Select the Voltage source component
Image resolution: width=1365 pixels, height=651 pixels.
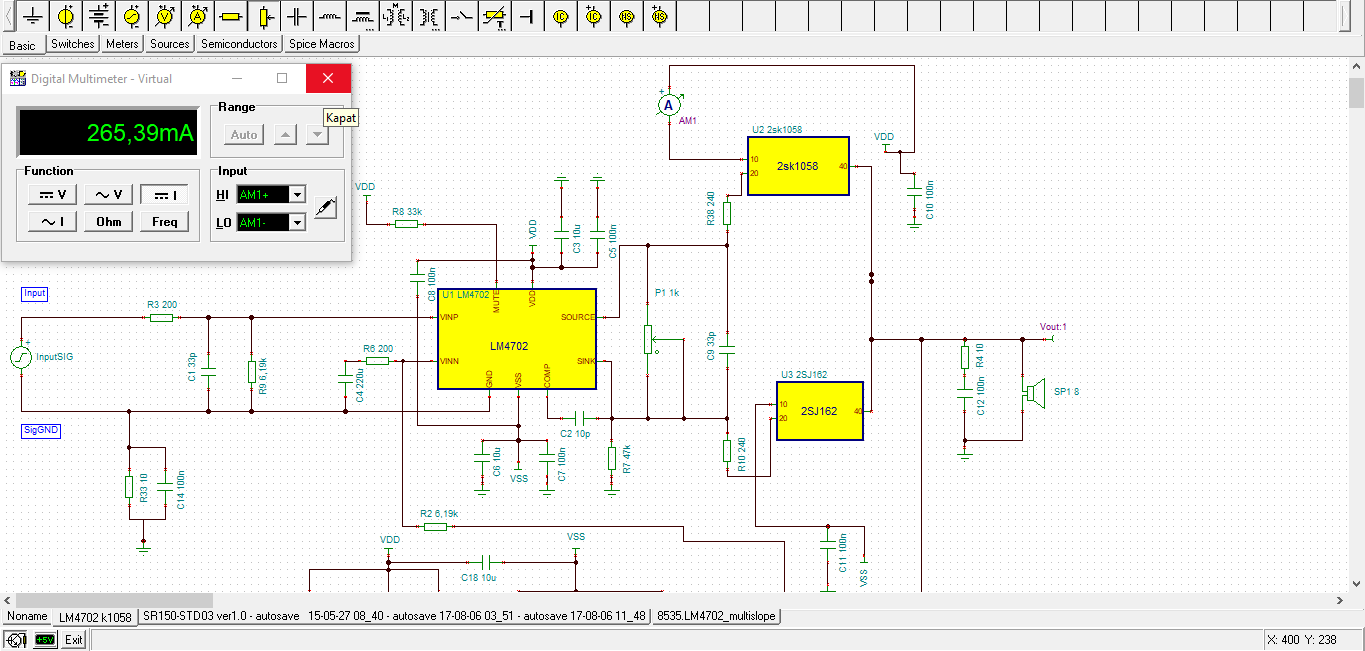[x=67, y=16]
